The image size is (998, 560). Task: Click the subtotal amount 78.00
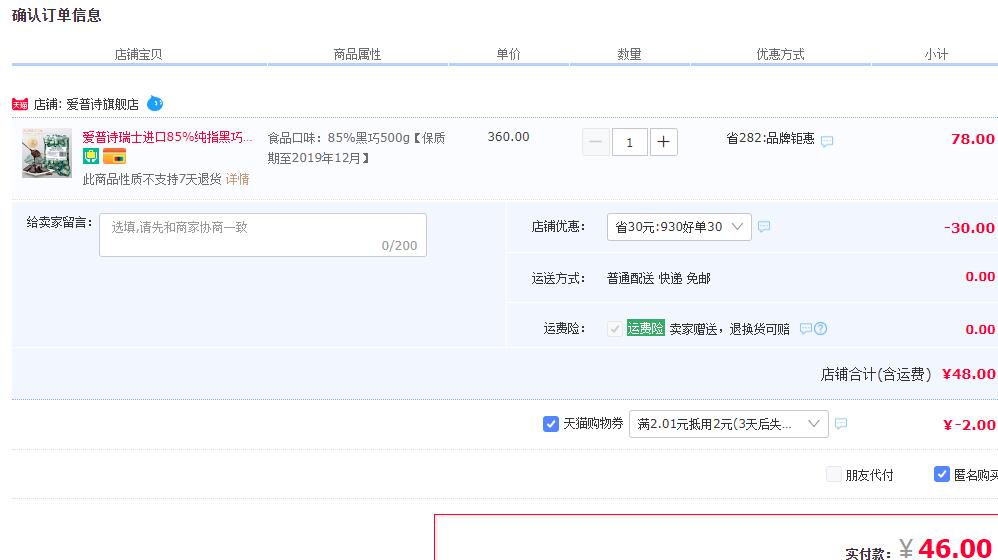[973, 139]
